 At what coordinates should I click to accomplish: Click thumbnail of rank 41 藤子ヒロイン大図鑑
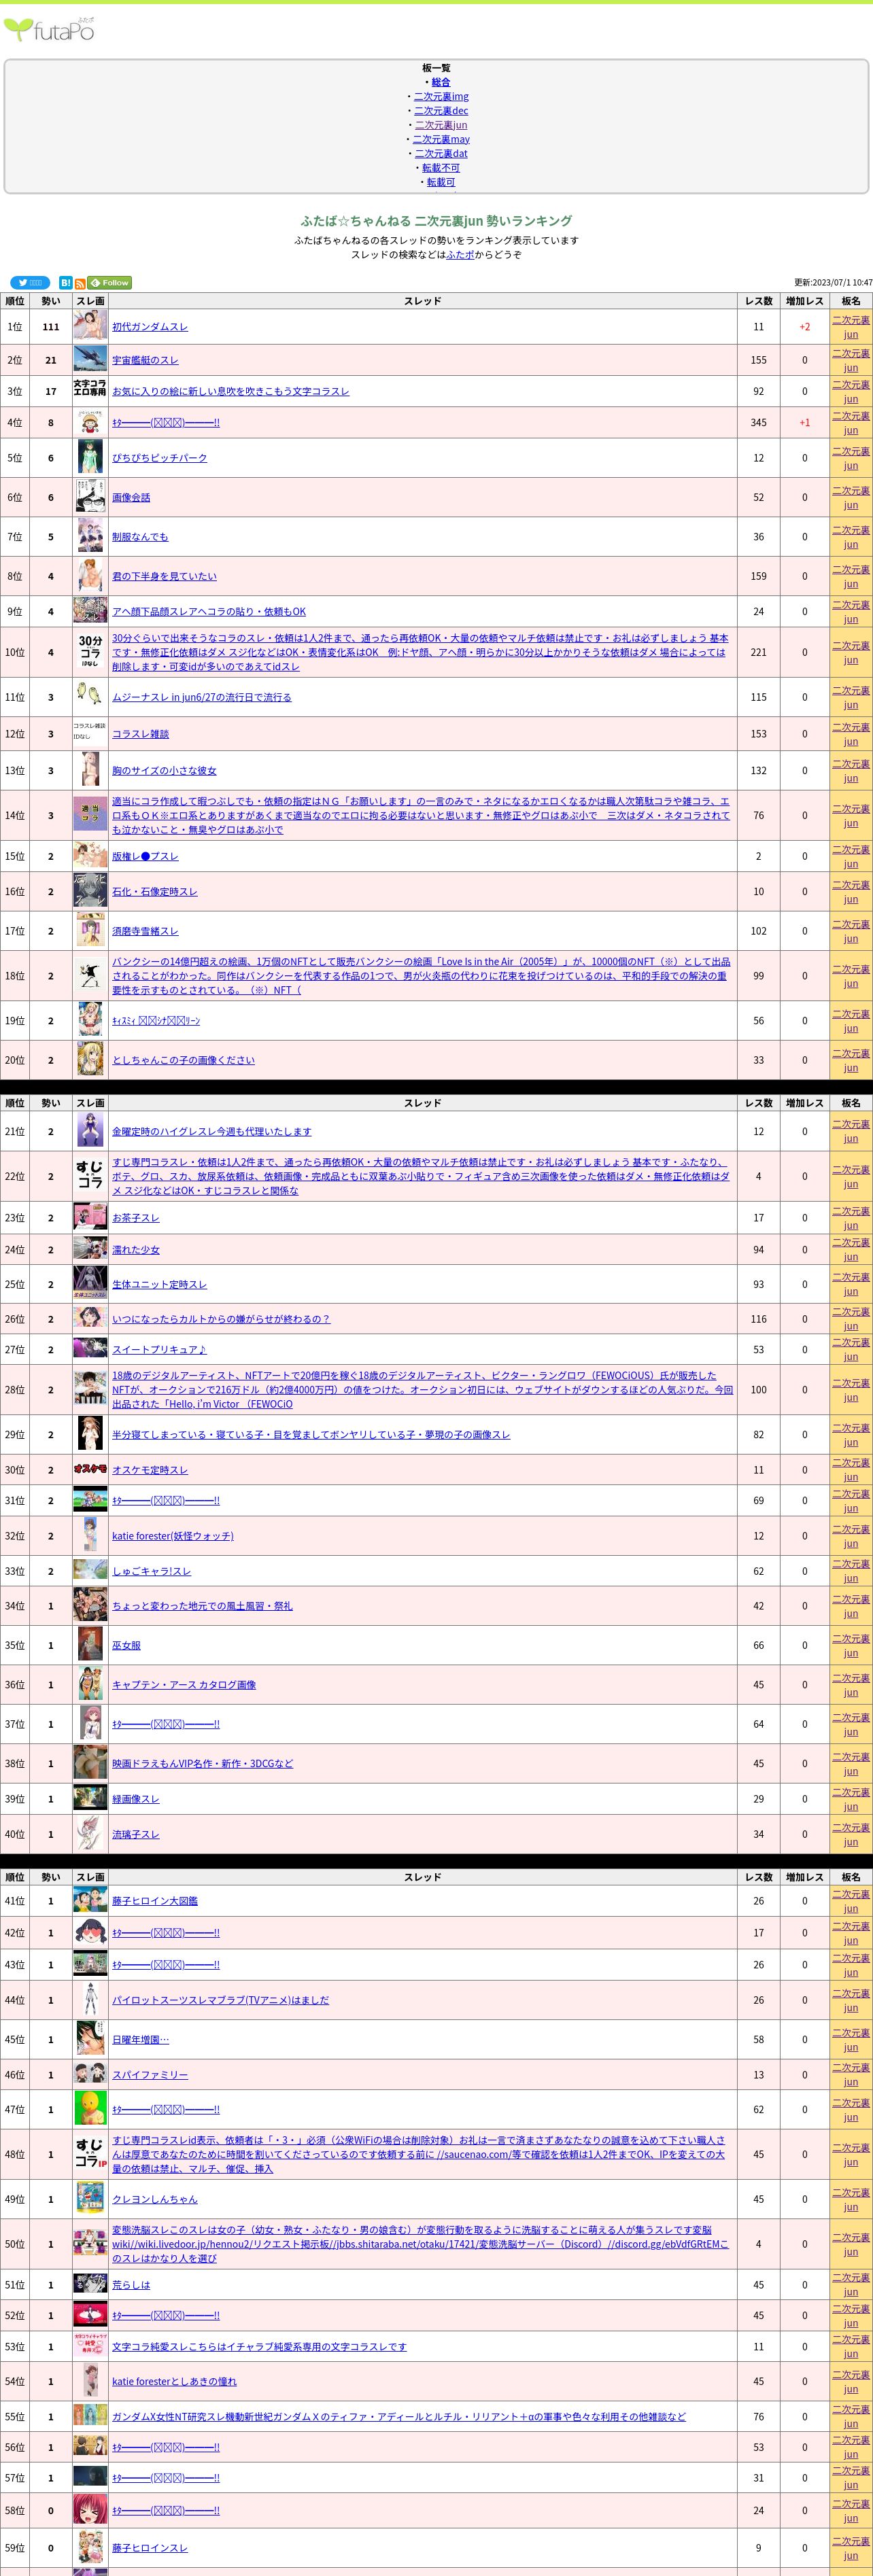(x=90, y=1900)
